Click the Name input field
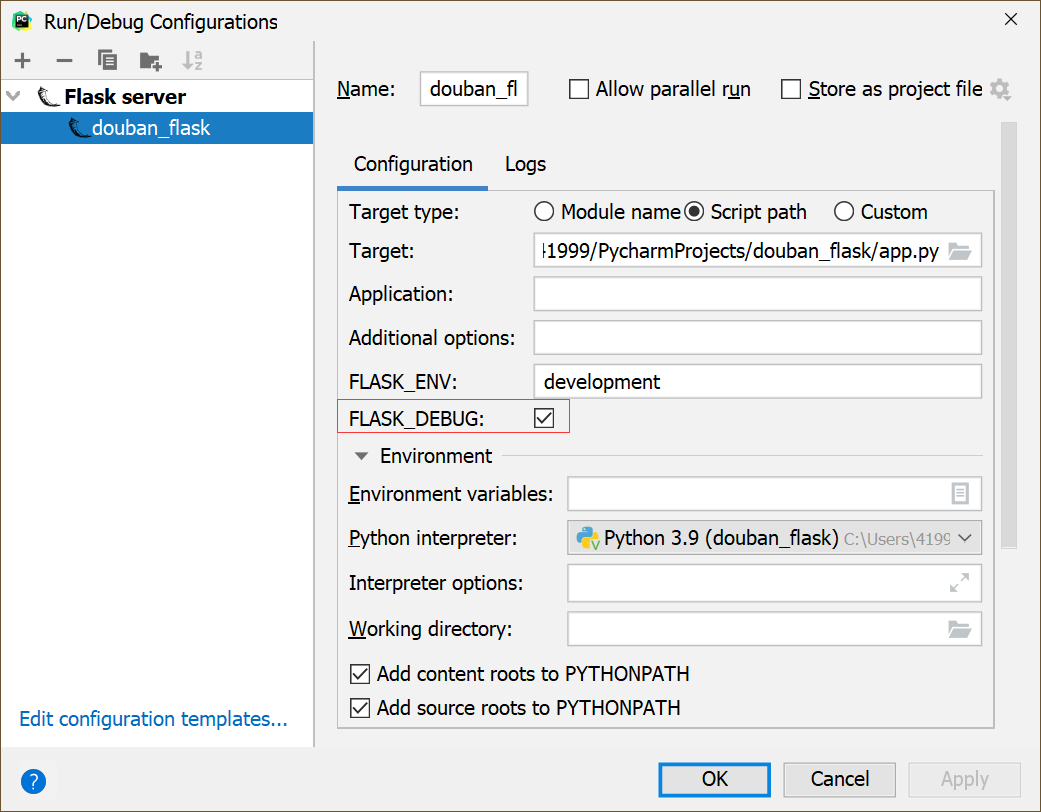The height and width of the screenshot is (812, 1041). (x=474, y=89)
